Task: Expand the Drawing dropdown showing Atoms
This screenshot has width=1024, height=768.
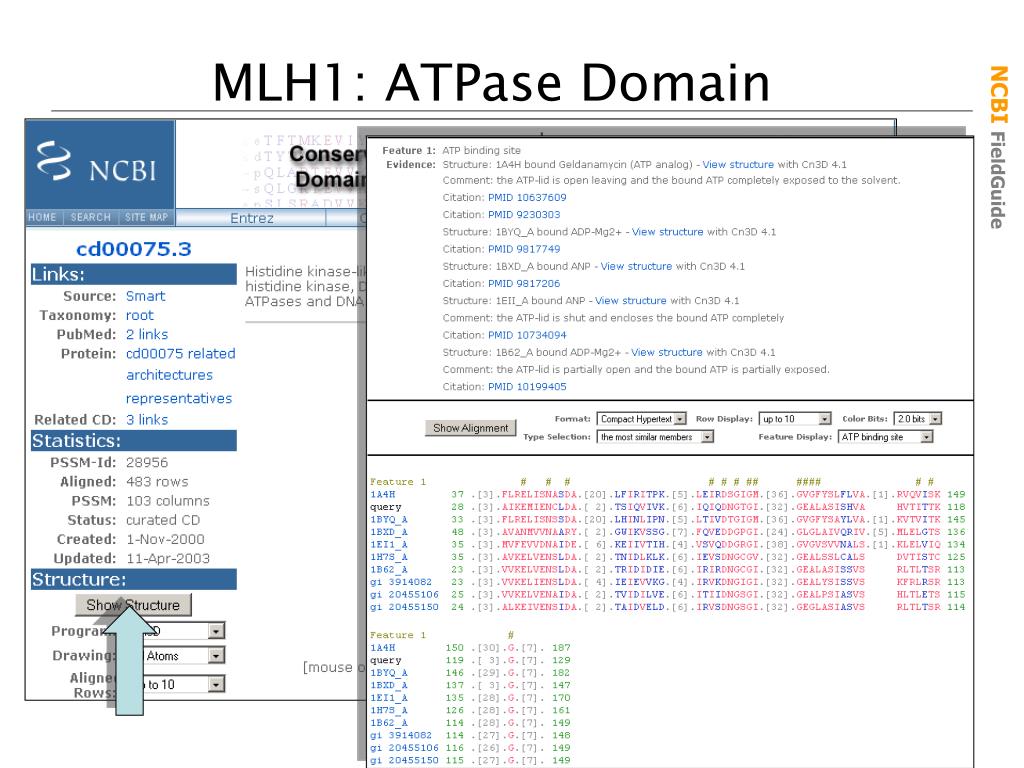Action: 216,656
